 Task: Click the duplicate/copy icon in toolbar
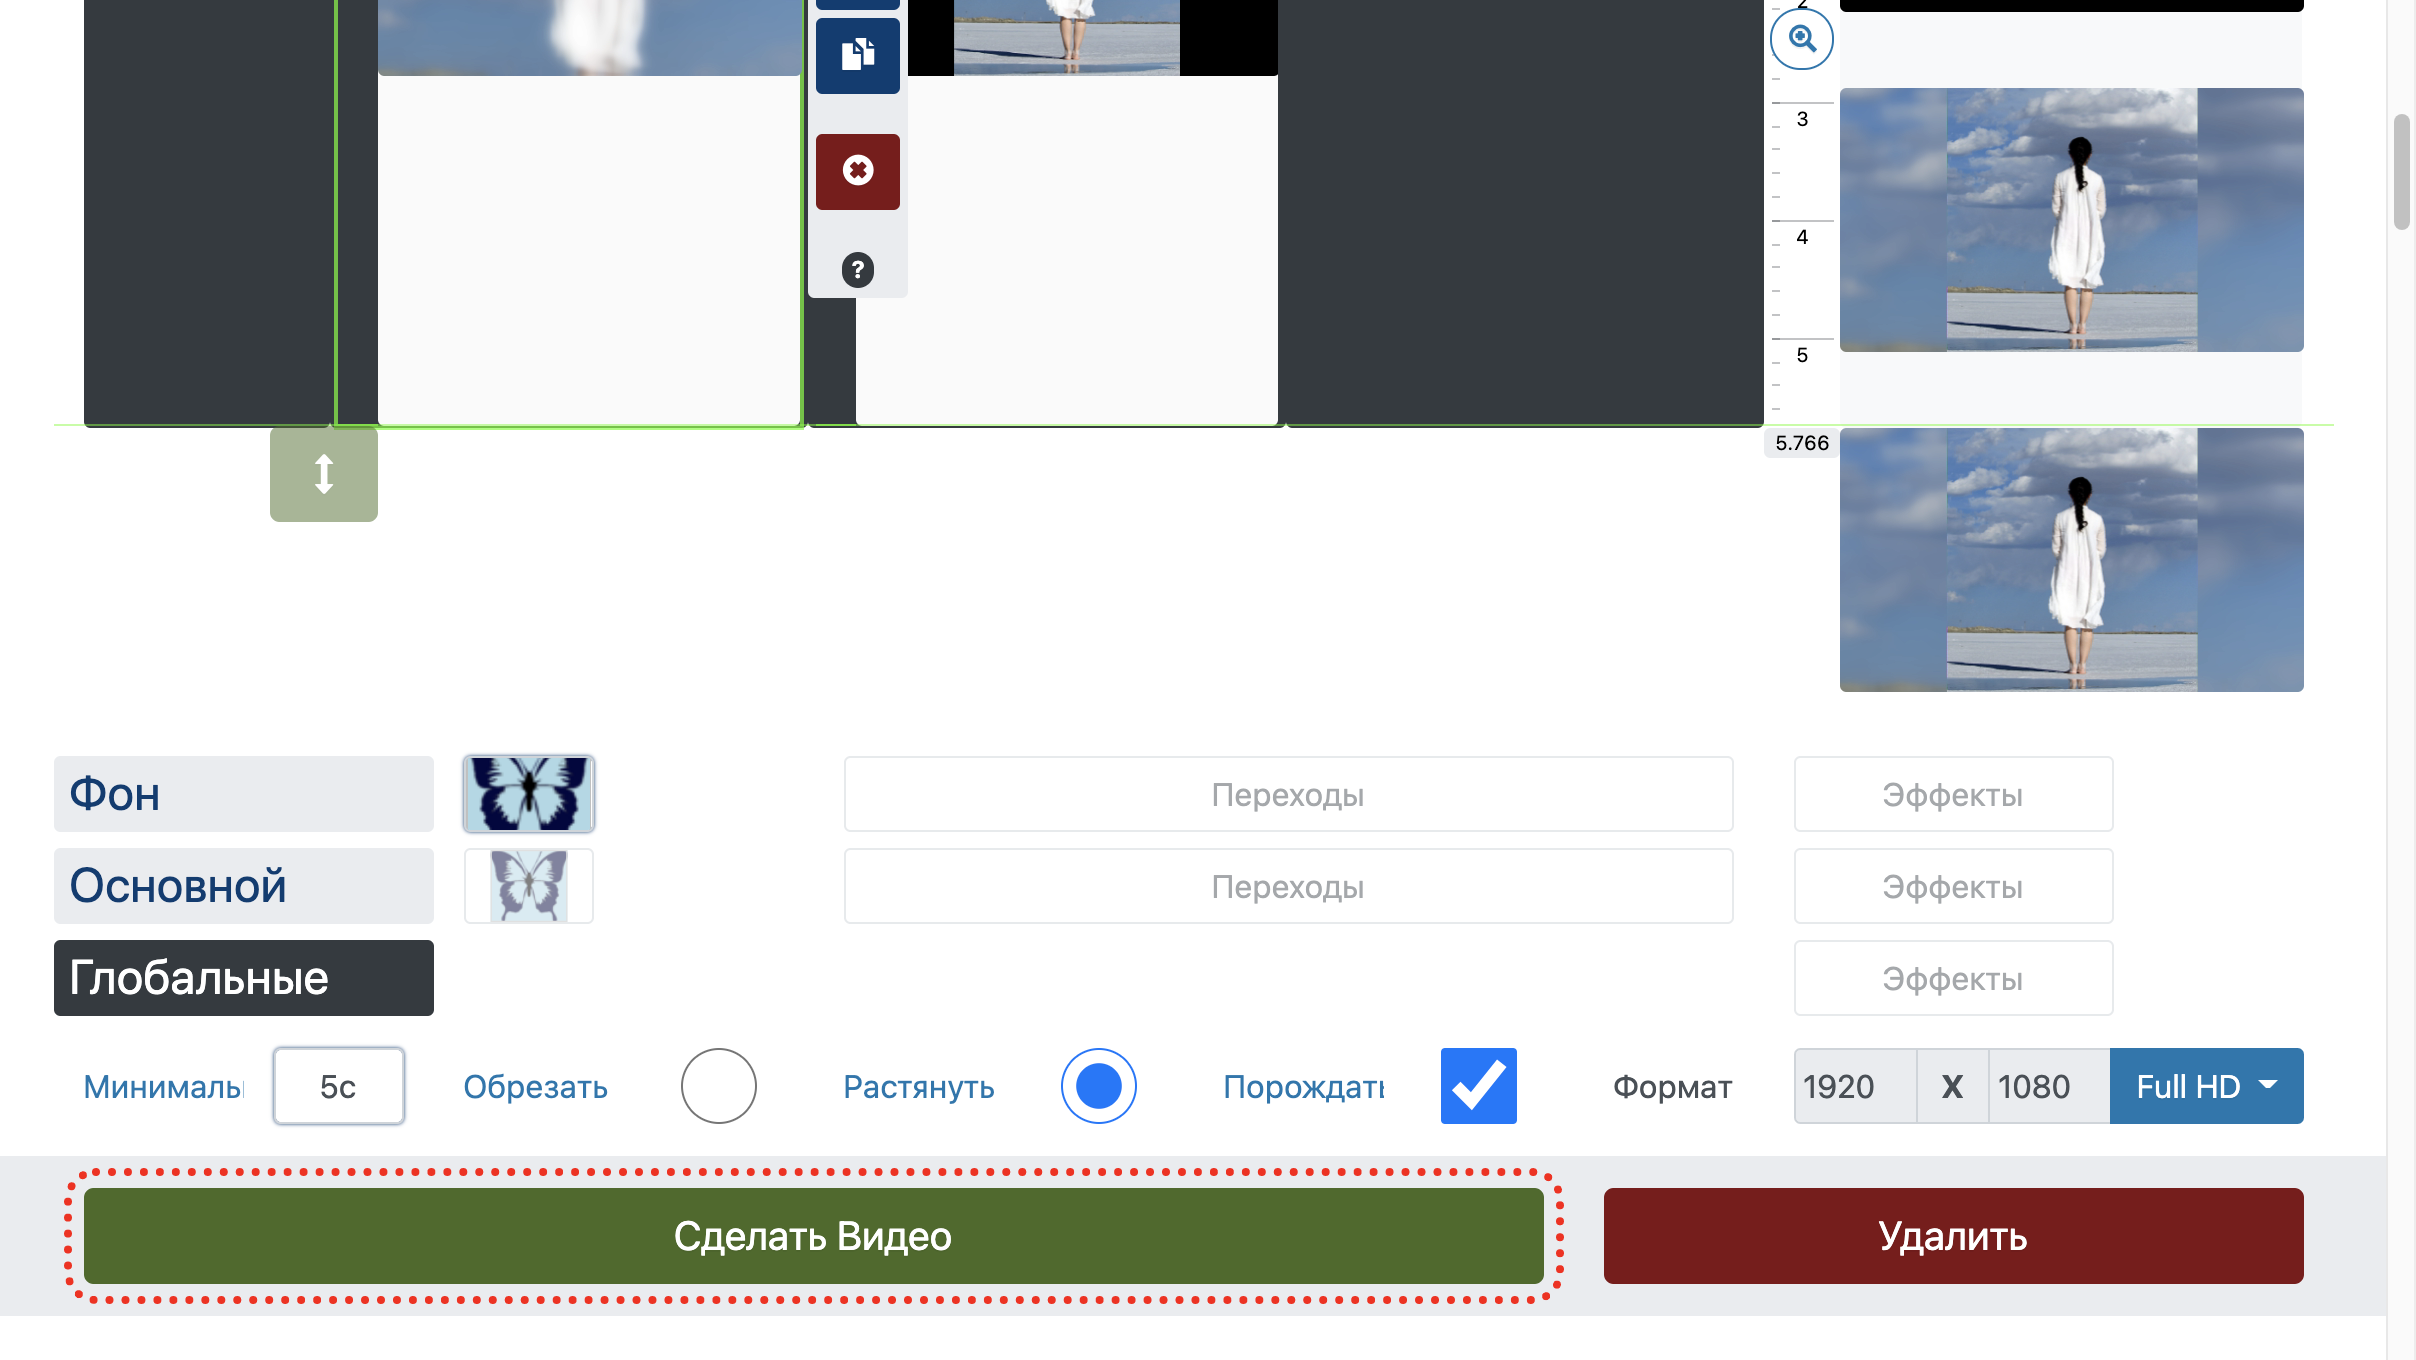(x=856, y=53)
